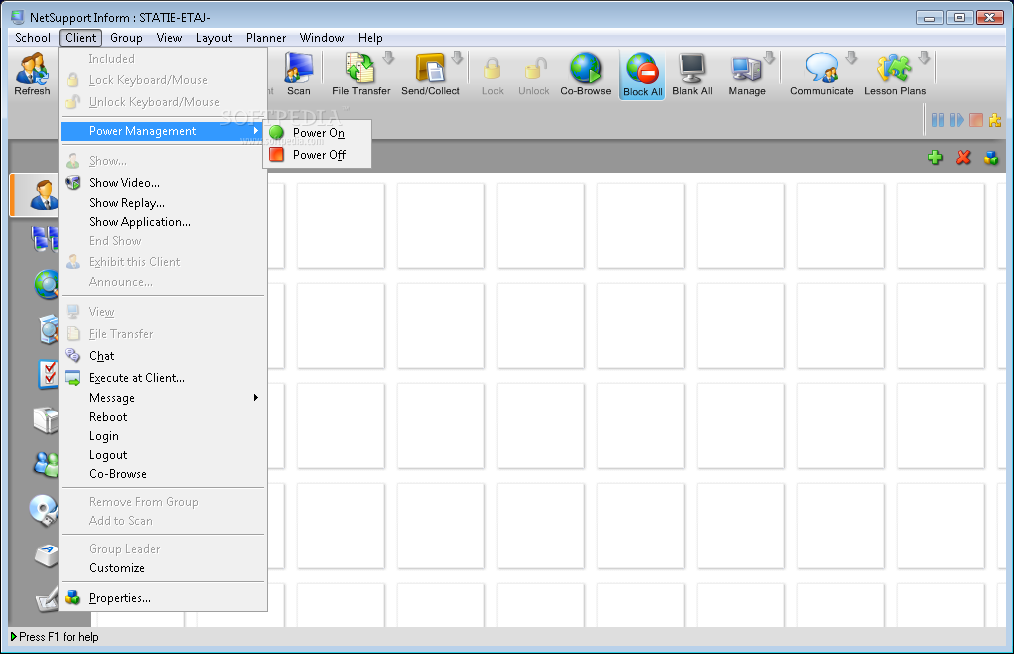Launch File Transfer from the toolbar
The height and width of the screenshot is (654, 1014).
click(360, 74)
